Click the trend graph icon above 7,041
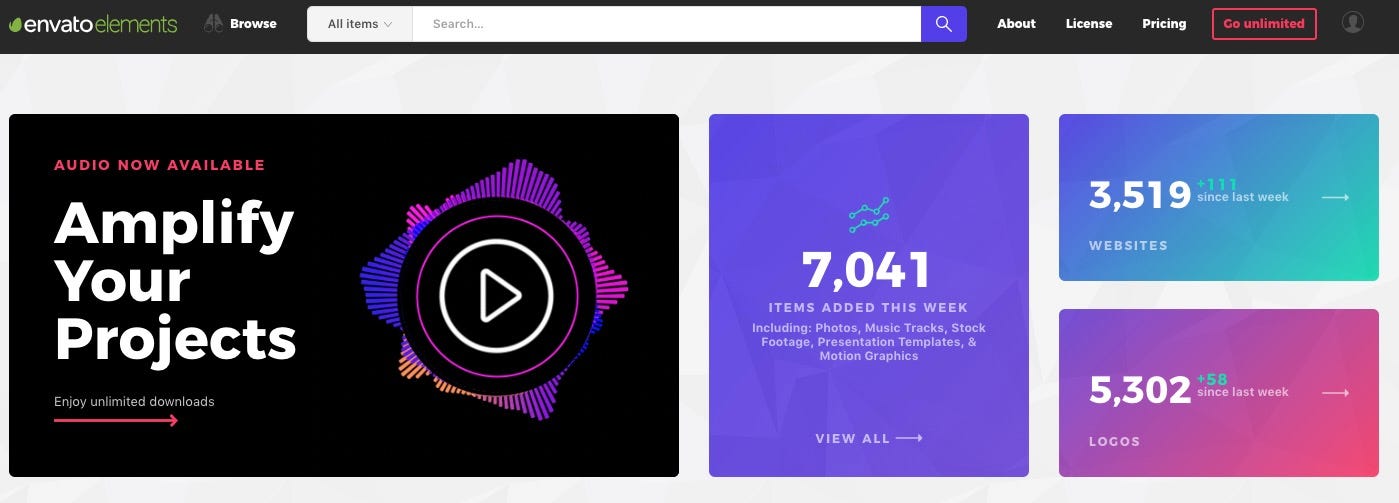Viewport: 1399px width, 503px height. 868,214
